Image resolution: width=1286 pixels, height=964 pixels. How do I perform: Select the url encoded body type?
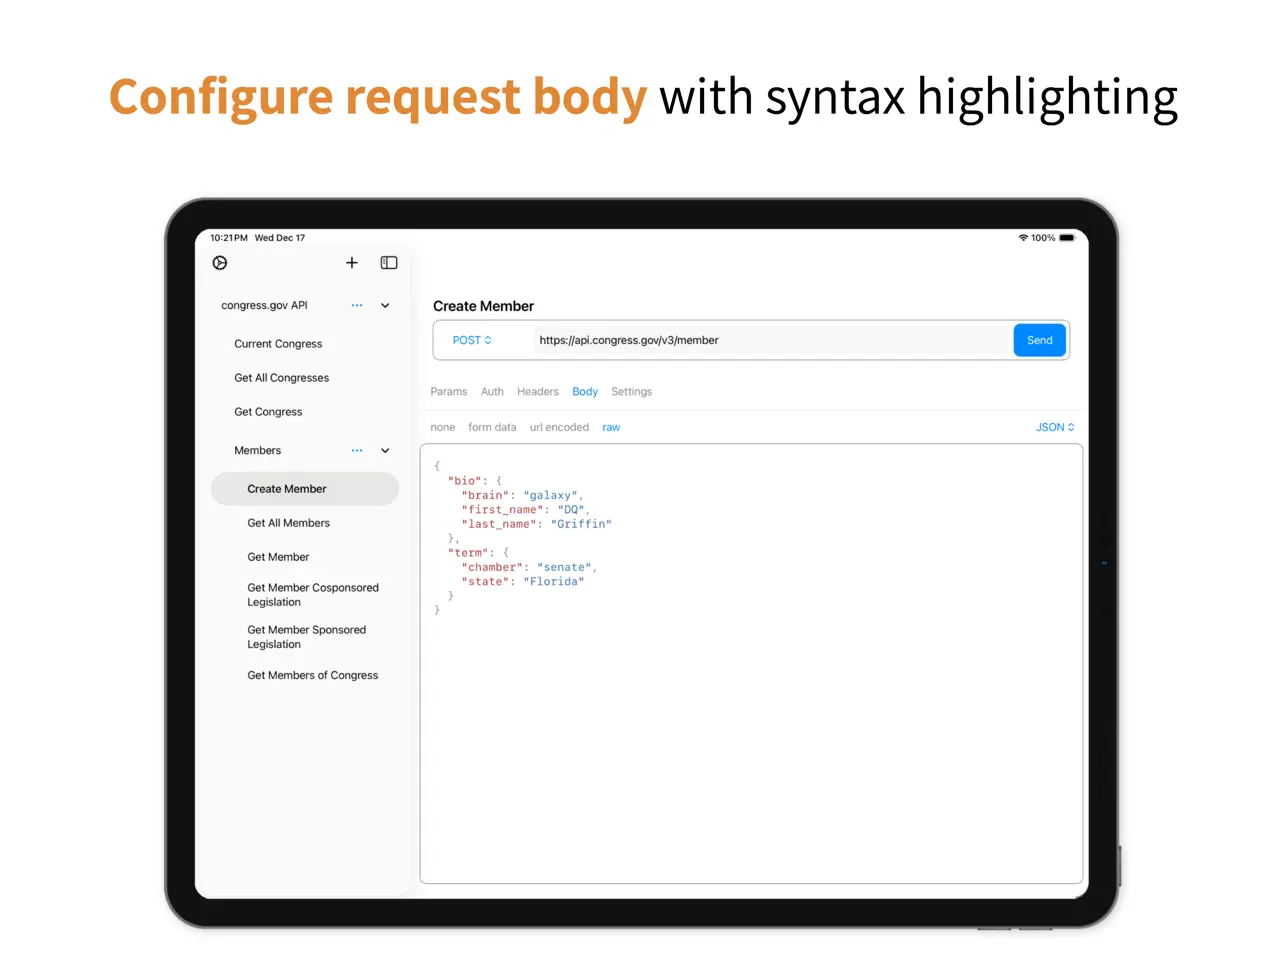559,427
